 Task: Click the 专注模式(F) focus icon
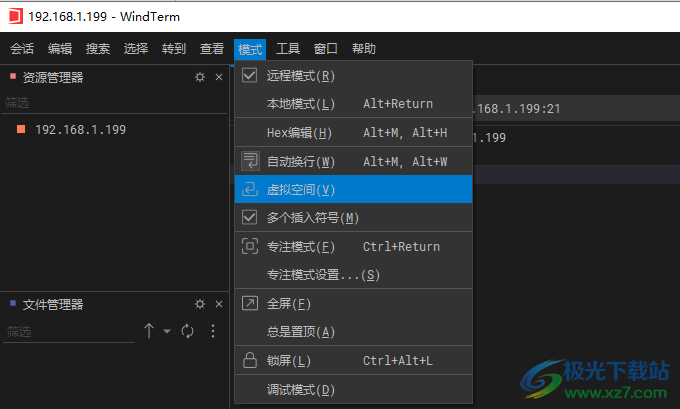(250, 246)
